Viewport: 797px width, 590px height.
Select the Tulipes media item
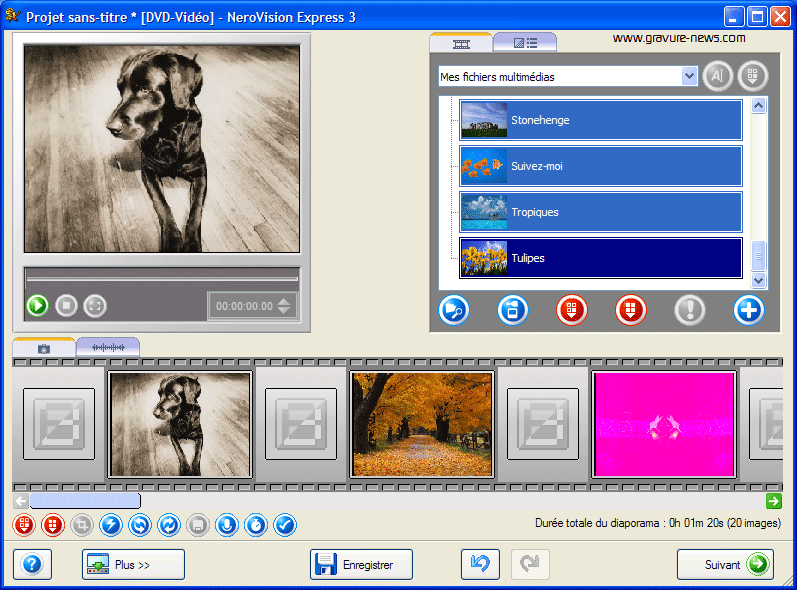[x=601, y=258]
